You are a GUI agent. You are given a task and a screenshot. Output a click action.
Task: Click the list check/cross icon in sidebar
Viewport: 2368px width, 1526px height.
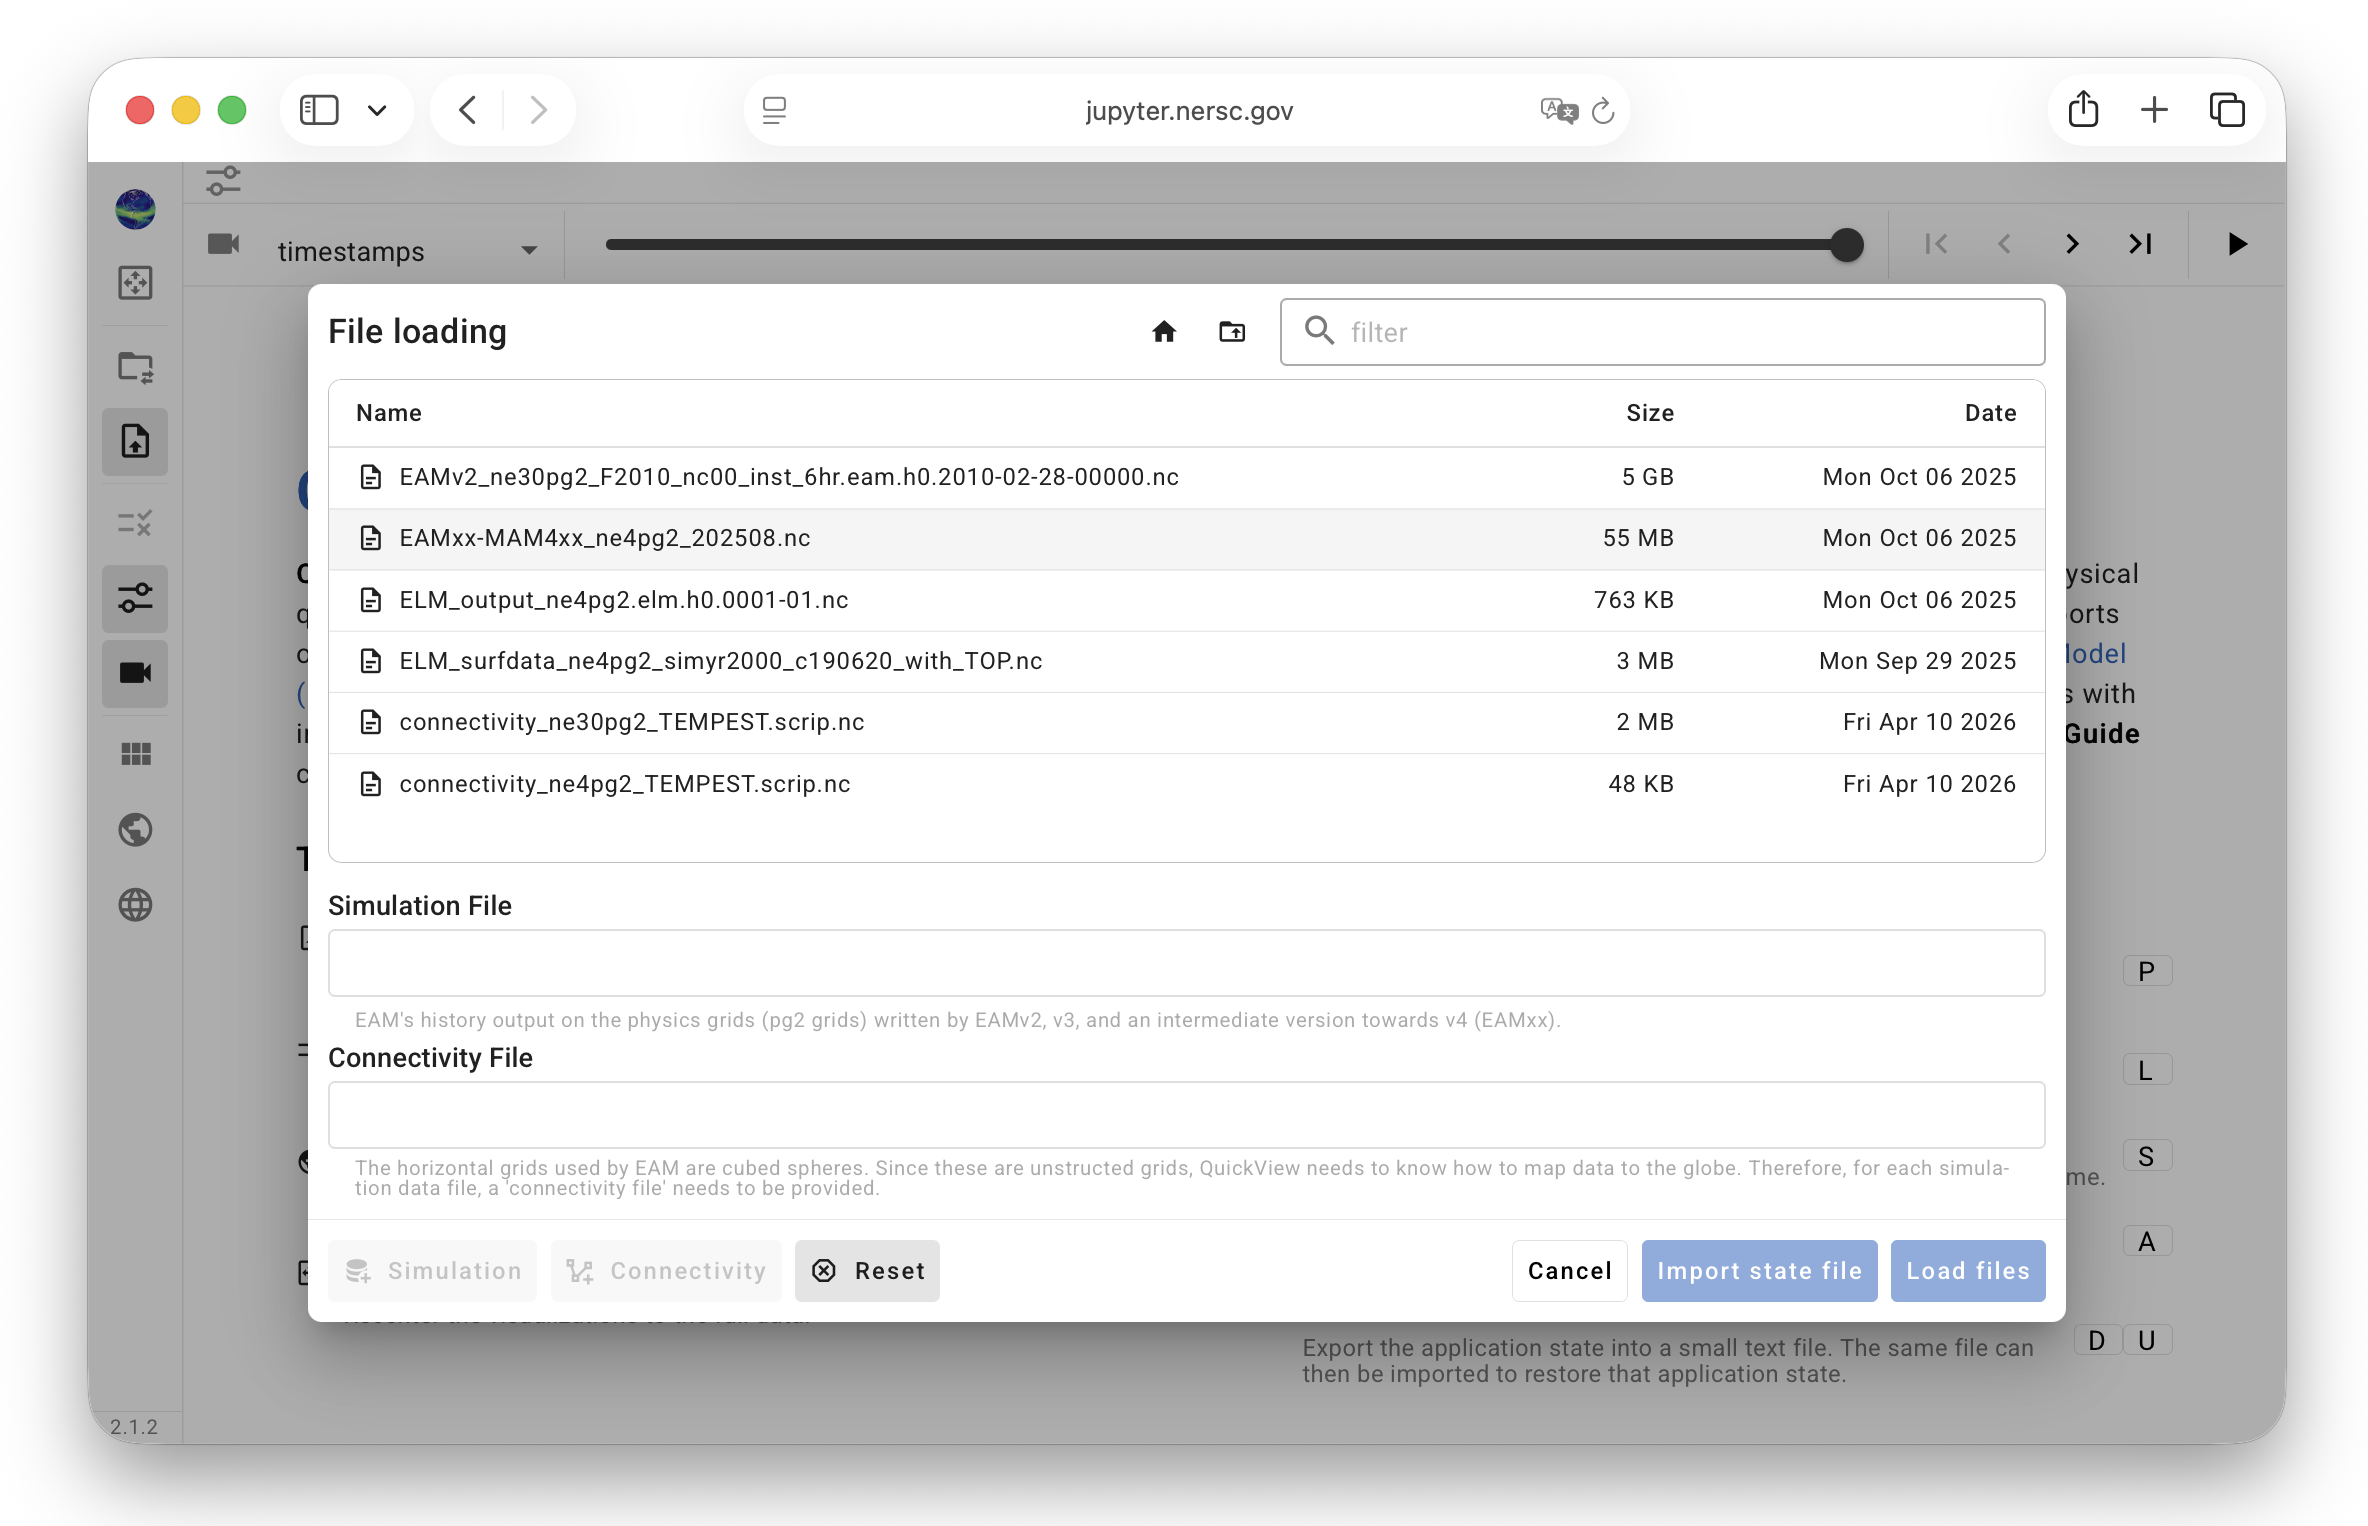pos(135,523)
